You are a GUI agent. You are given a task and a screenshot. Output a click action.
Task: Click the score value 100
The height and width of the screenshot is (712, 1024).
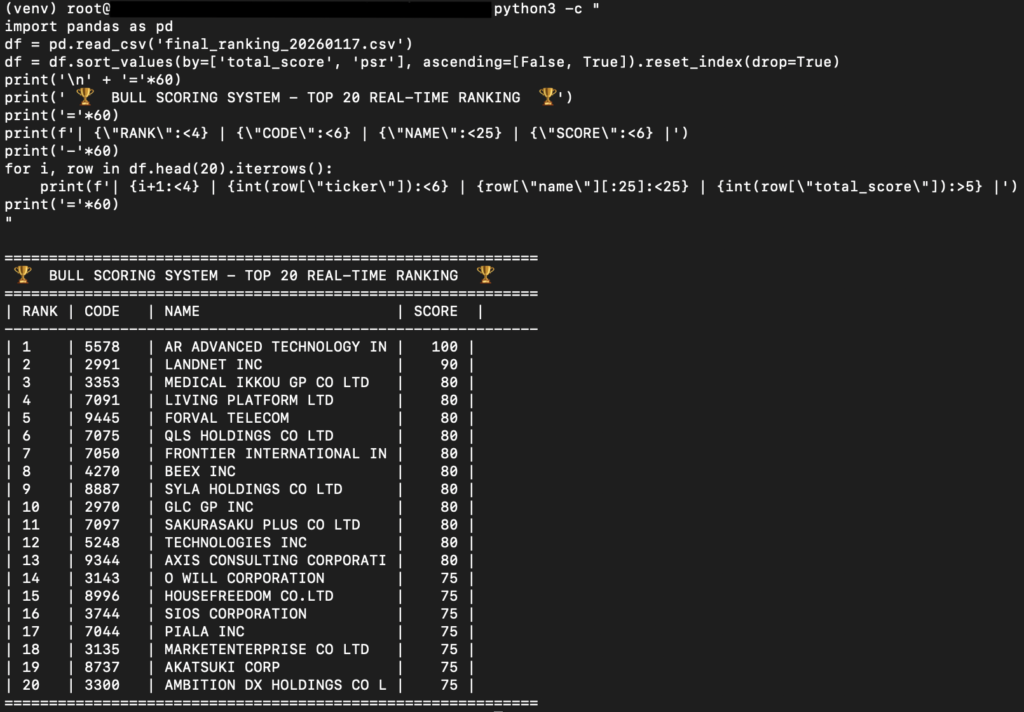pos(444,347)
